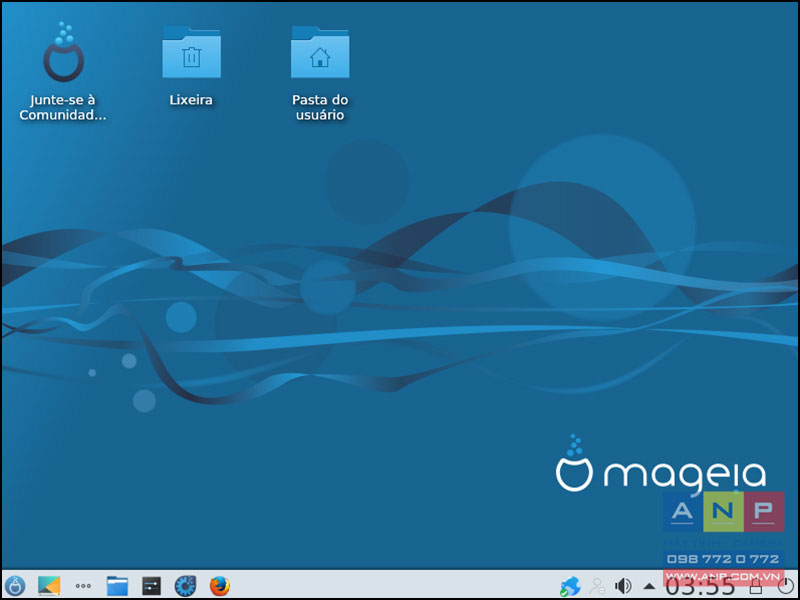Viewport: 800px width, 600px height.
Task: Open the Mageia application launcher menu
Action: coord(15,586)
